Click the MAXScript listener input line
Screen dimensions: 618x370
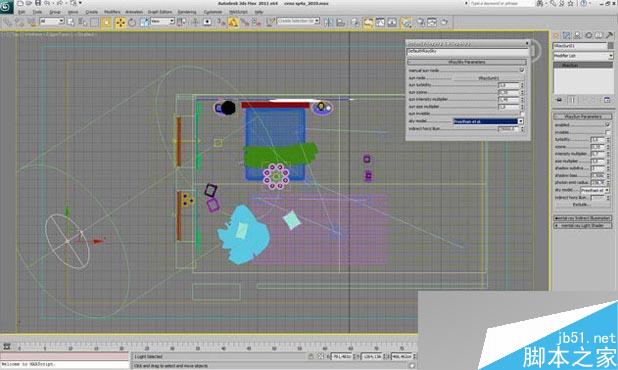point(65,364)
